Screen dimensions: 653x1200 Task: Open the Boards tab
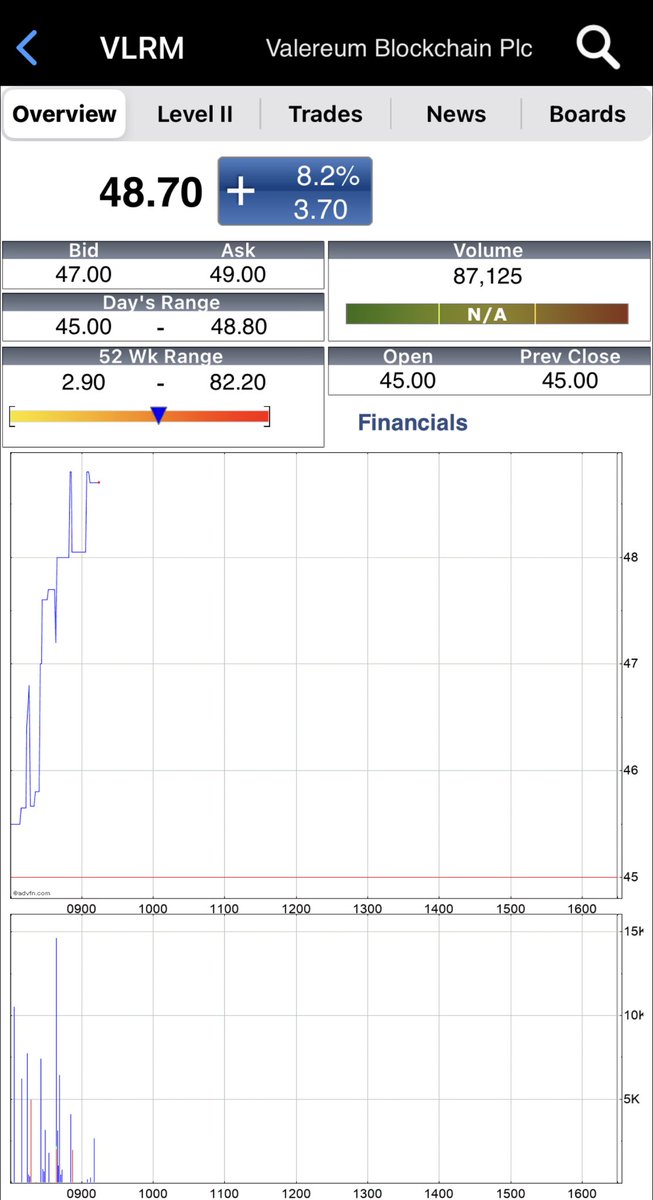pos(588,114)
